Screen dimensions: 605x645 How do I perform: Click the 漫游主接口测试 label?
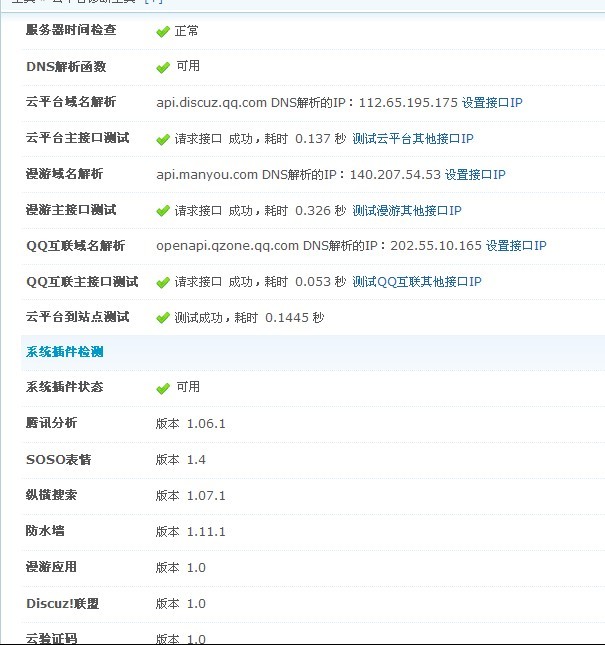tap(71, 210)
